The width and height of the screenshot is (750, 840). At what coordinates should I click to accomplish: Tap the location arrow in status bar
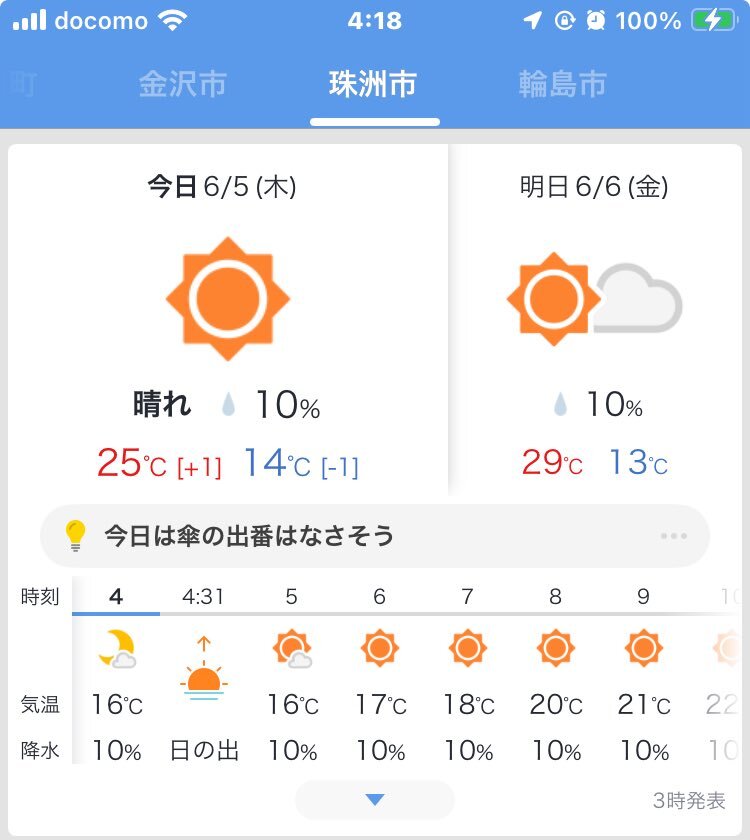[535, 20]
